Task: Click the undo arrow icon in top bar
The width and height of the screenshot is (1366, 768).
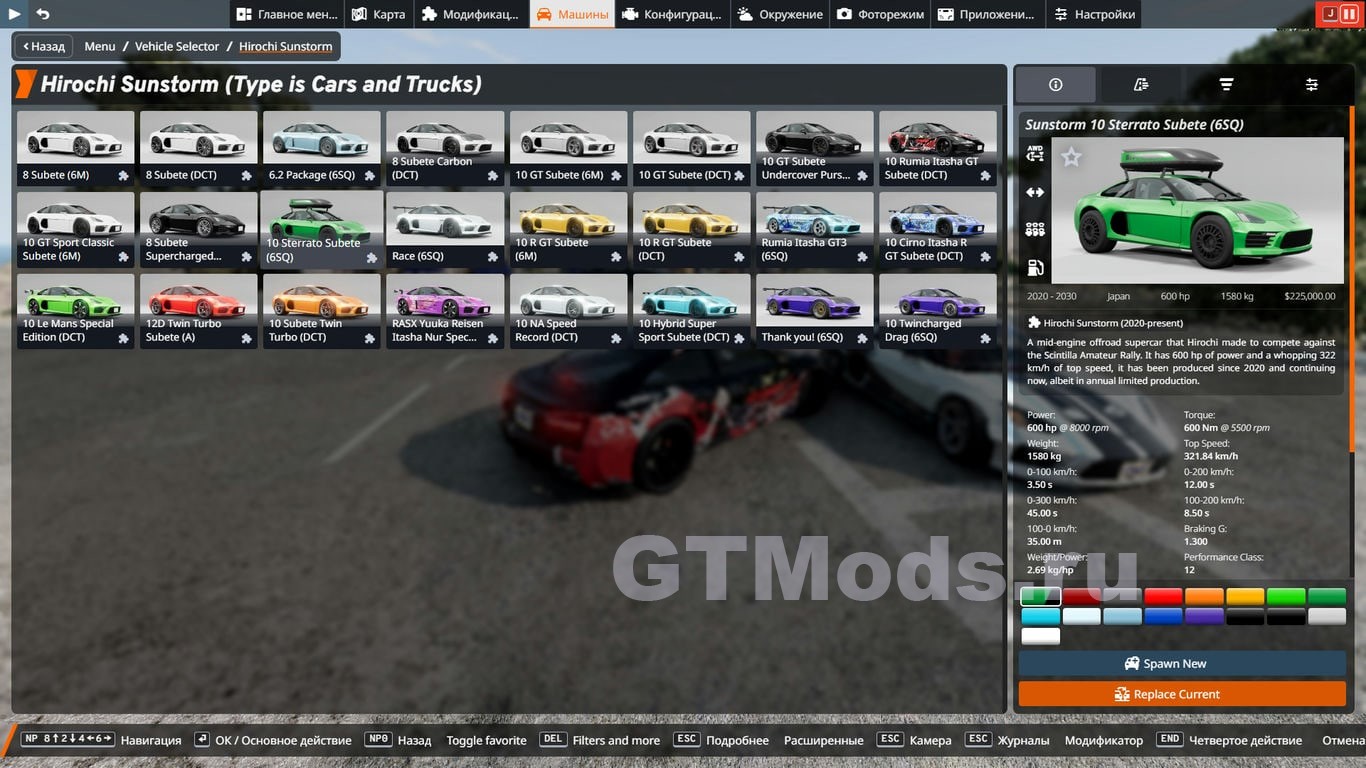Action: click(x=42, y=14)
